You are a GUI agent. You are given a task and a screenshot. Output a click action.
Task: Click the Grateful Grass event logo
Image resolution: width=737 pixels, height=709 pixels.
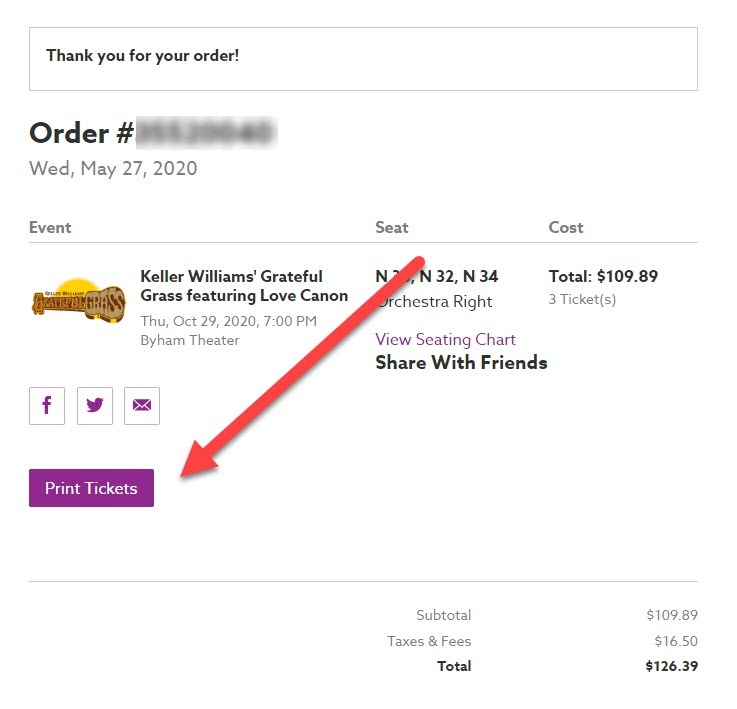click(78, 298)
